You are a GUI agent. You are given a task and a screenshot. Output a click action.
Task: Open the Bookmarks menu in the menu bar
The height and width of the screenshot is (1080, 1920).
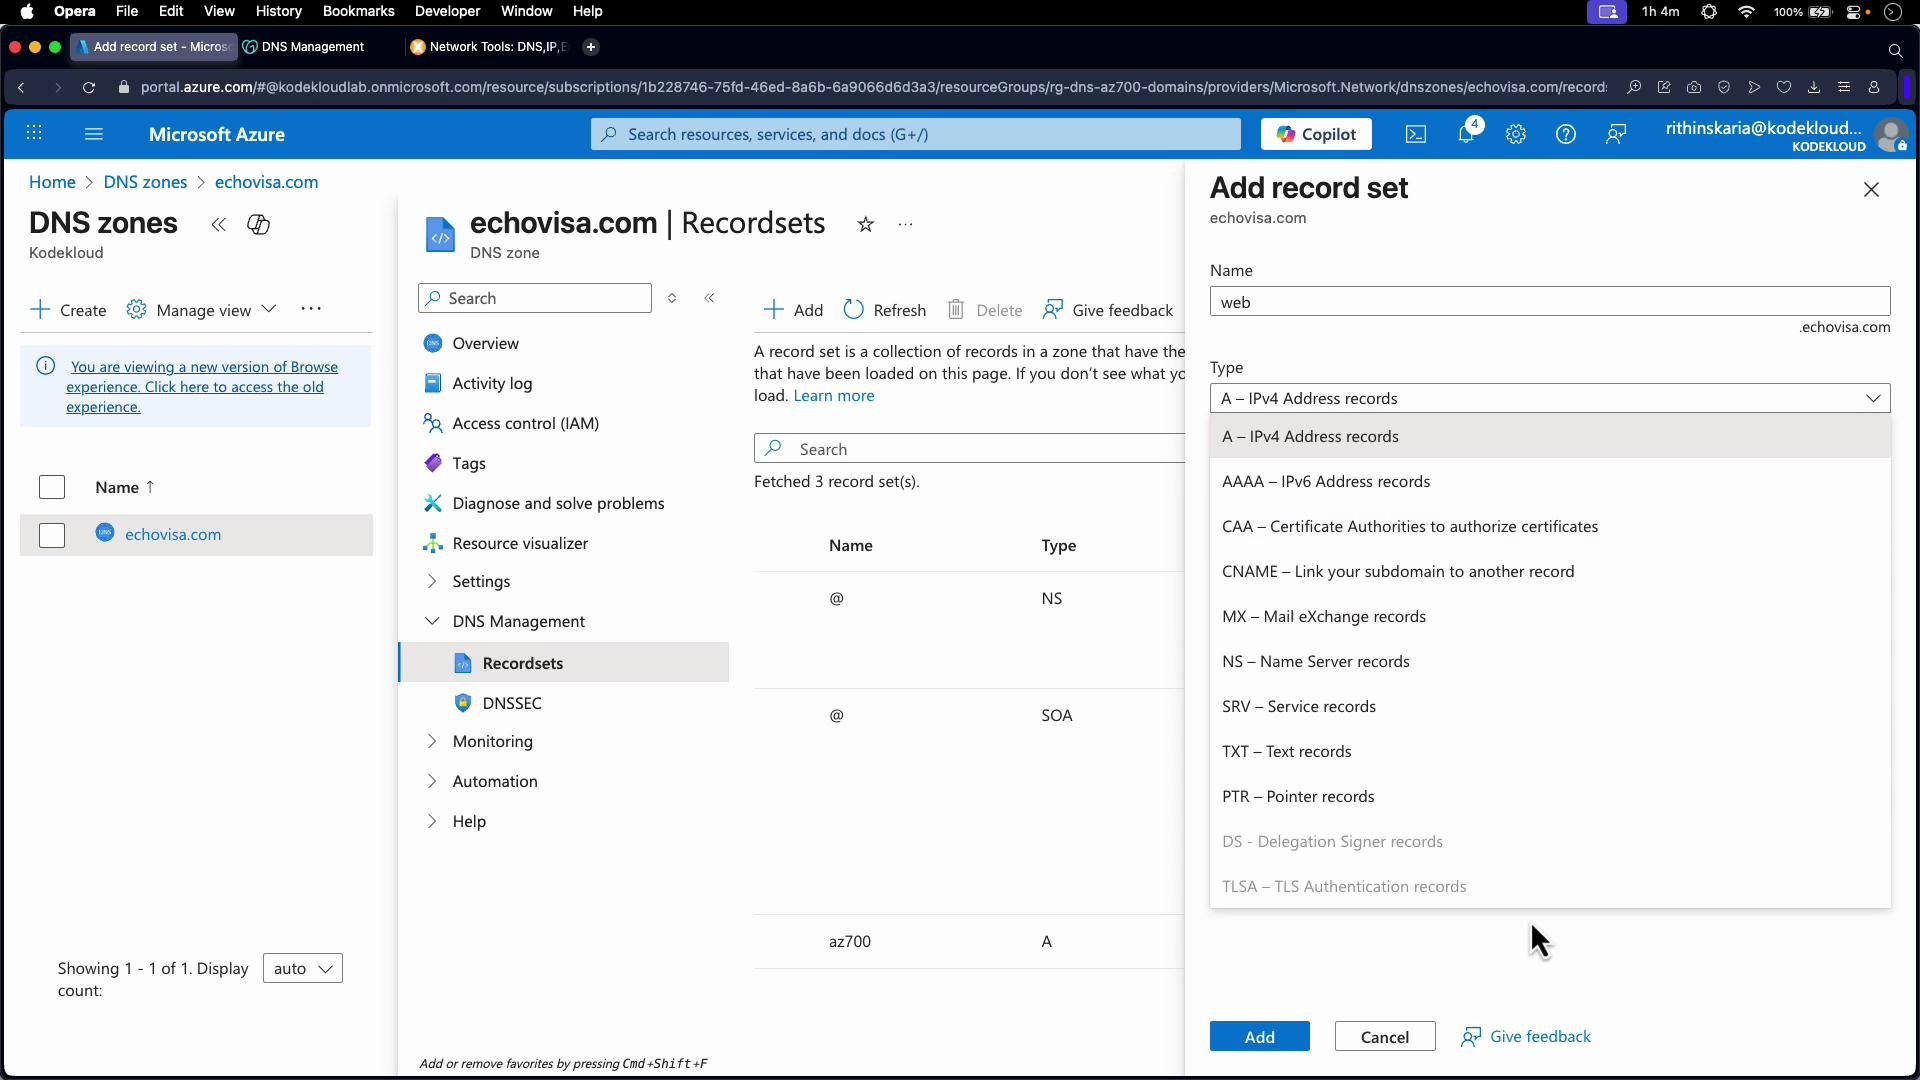[358, 11]
